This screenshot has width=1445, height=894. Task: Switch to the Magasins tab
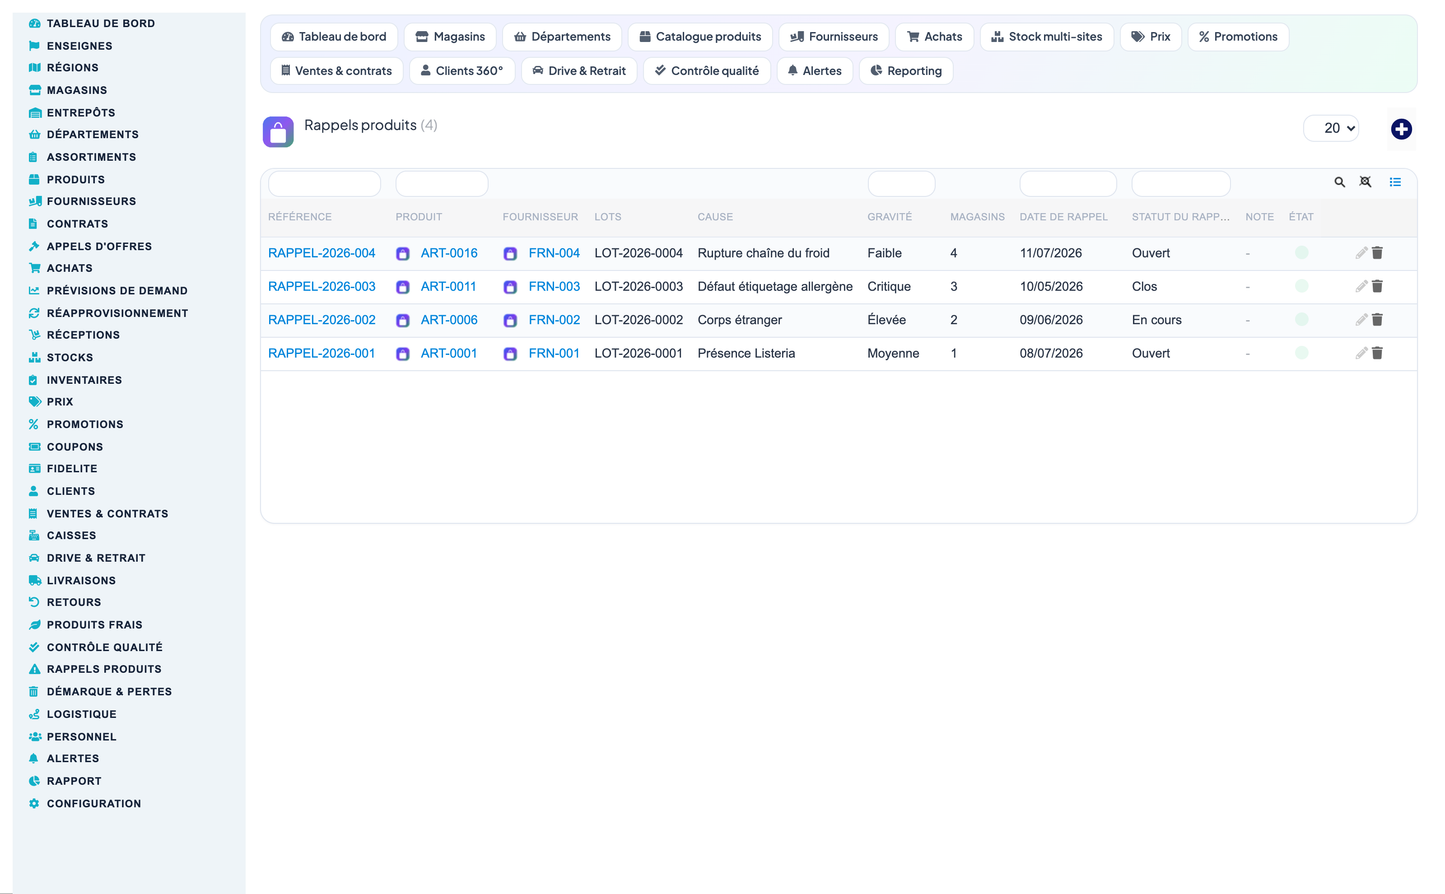point(450,37)
